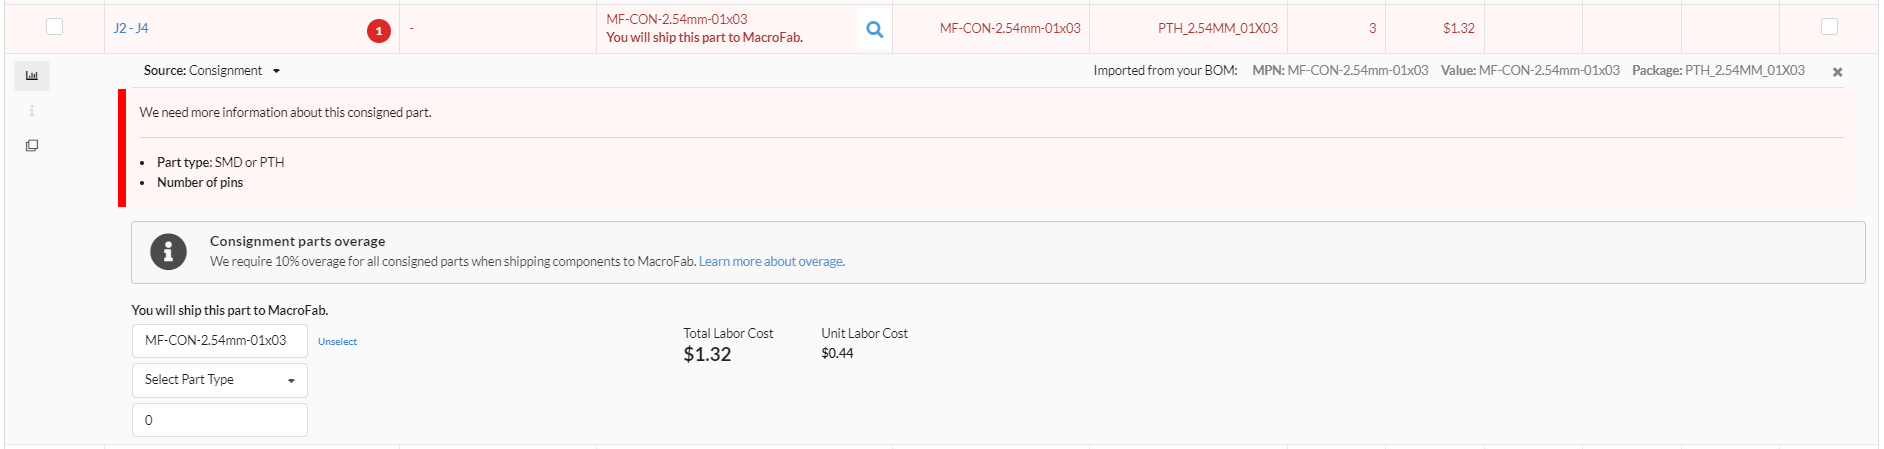Follow the Learn more about overage link
The width and height of the screenshot is (1884, 449).
tap(771, 262)
